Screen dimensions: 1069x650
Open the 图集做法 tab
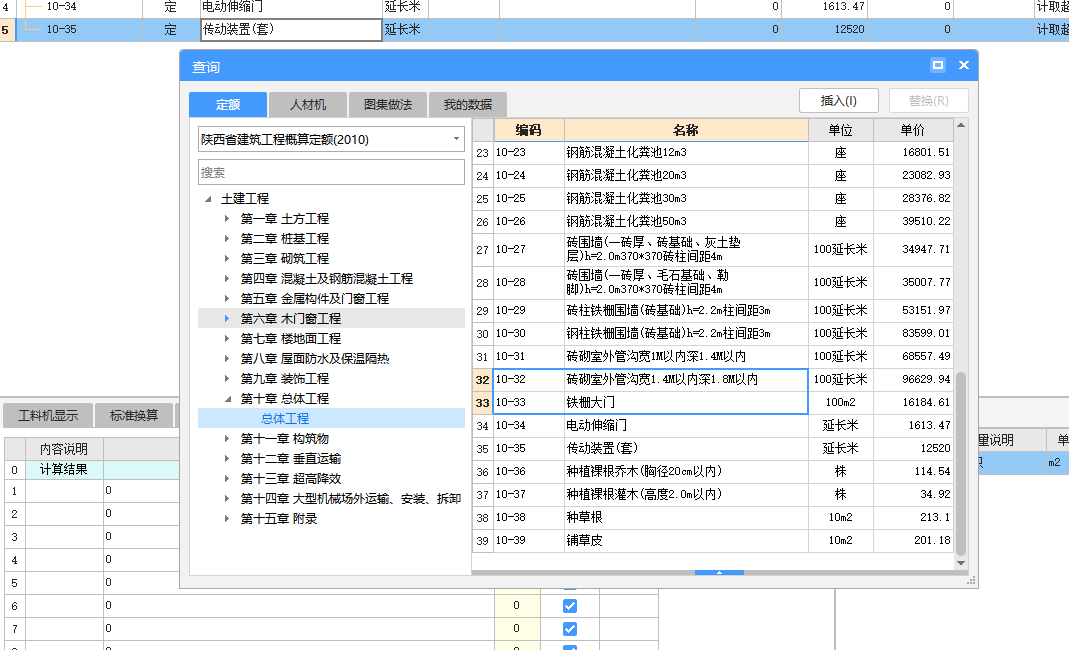pos(387,104)
